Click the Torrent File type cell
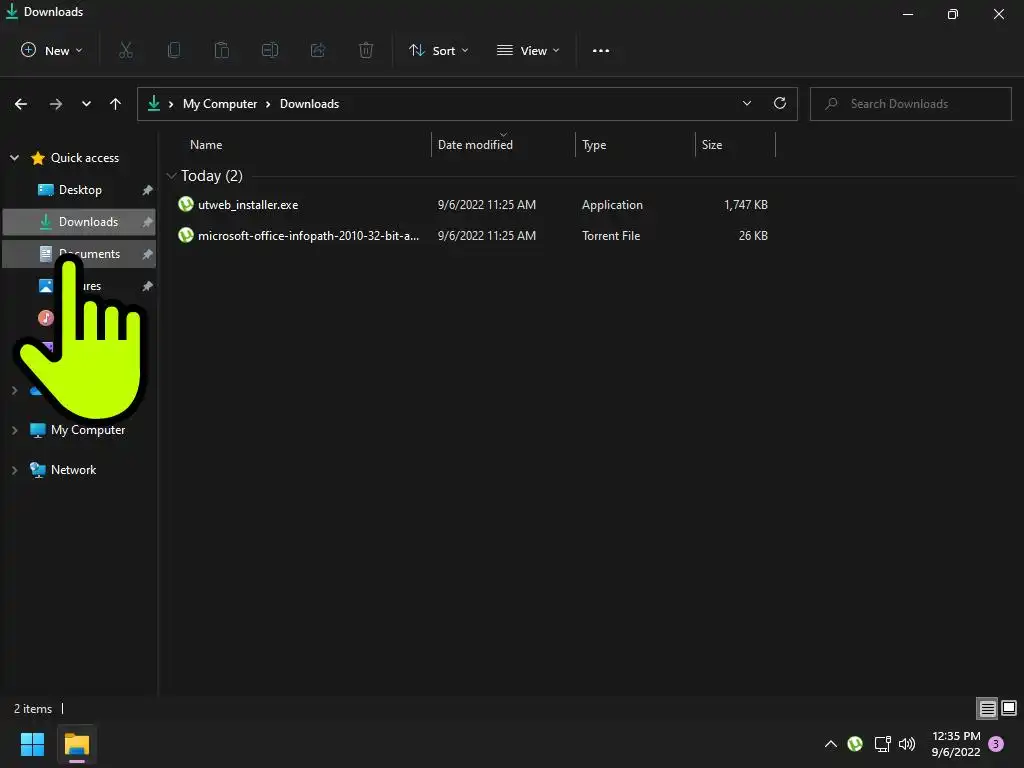 point(611,236)
